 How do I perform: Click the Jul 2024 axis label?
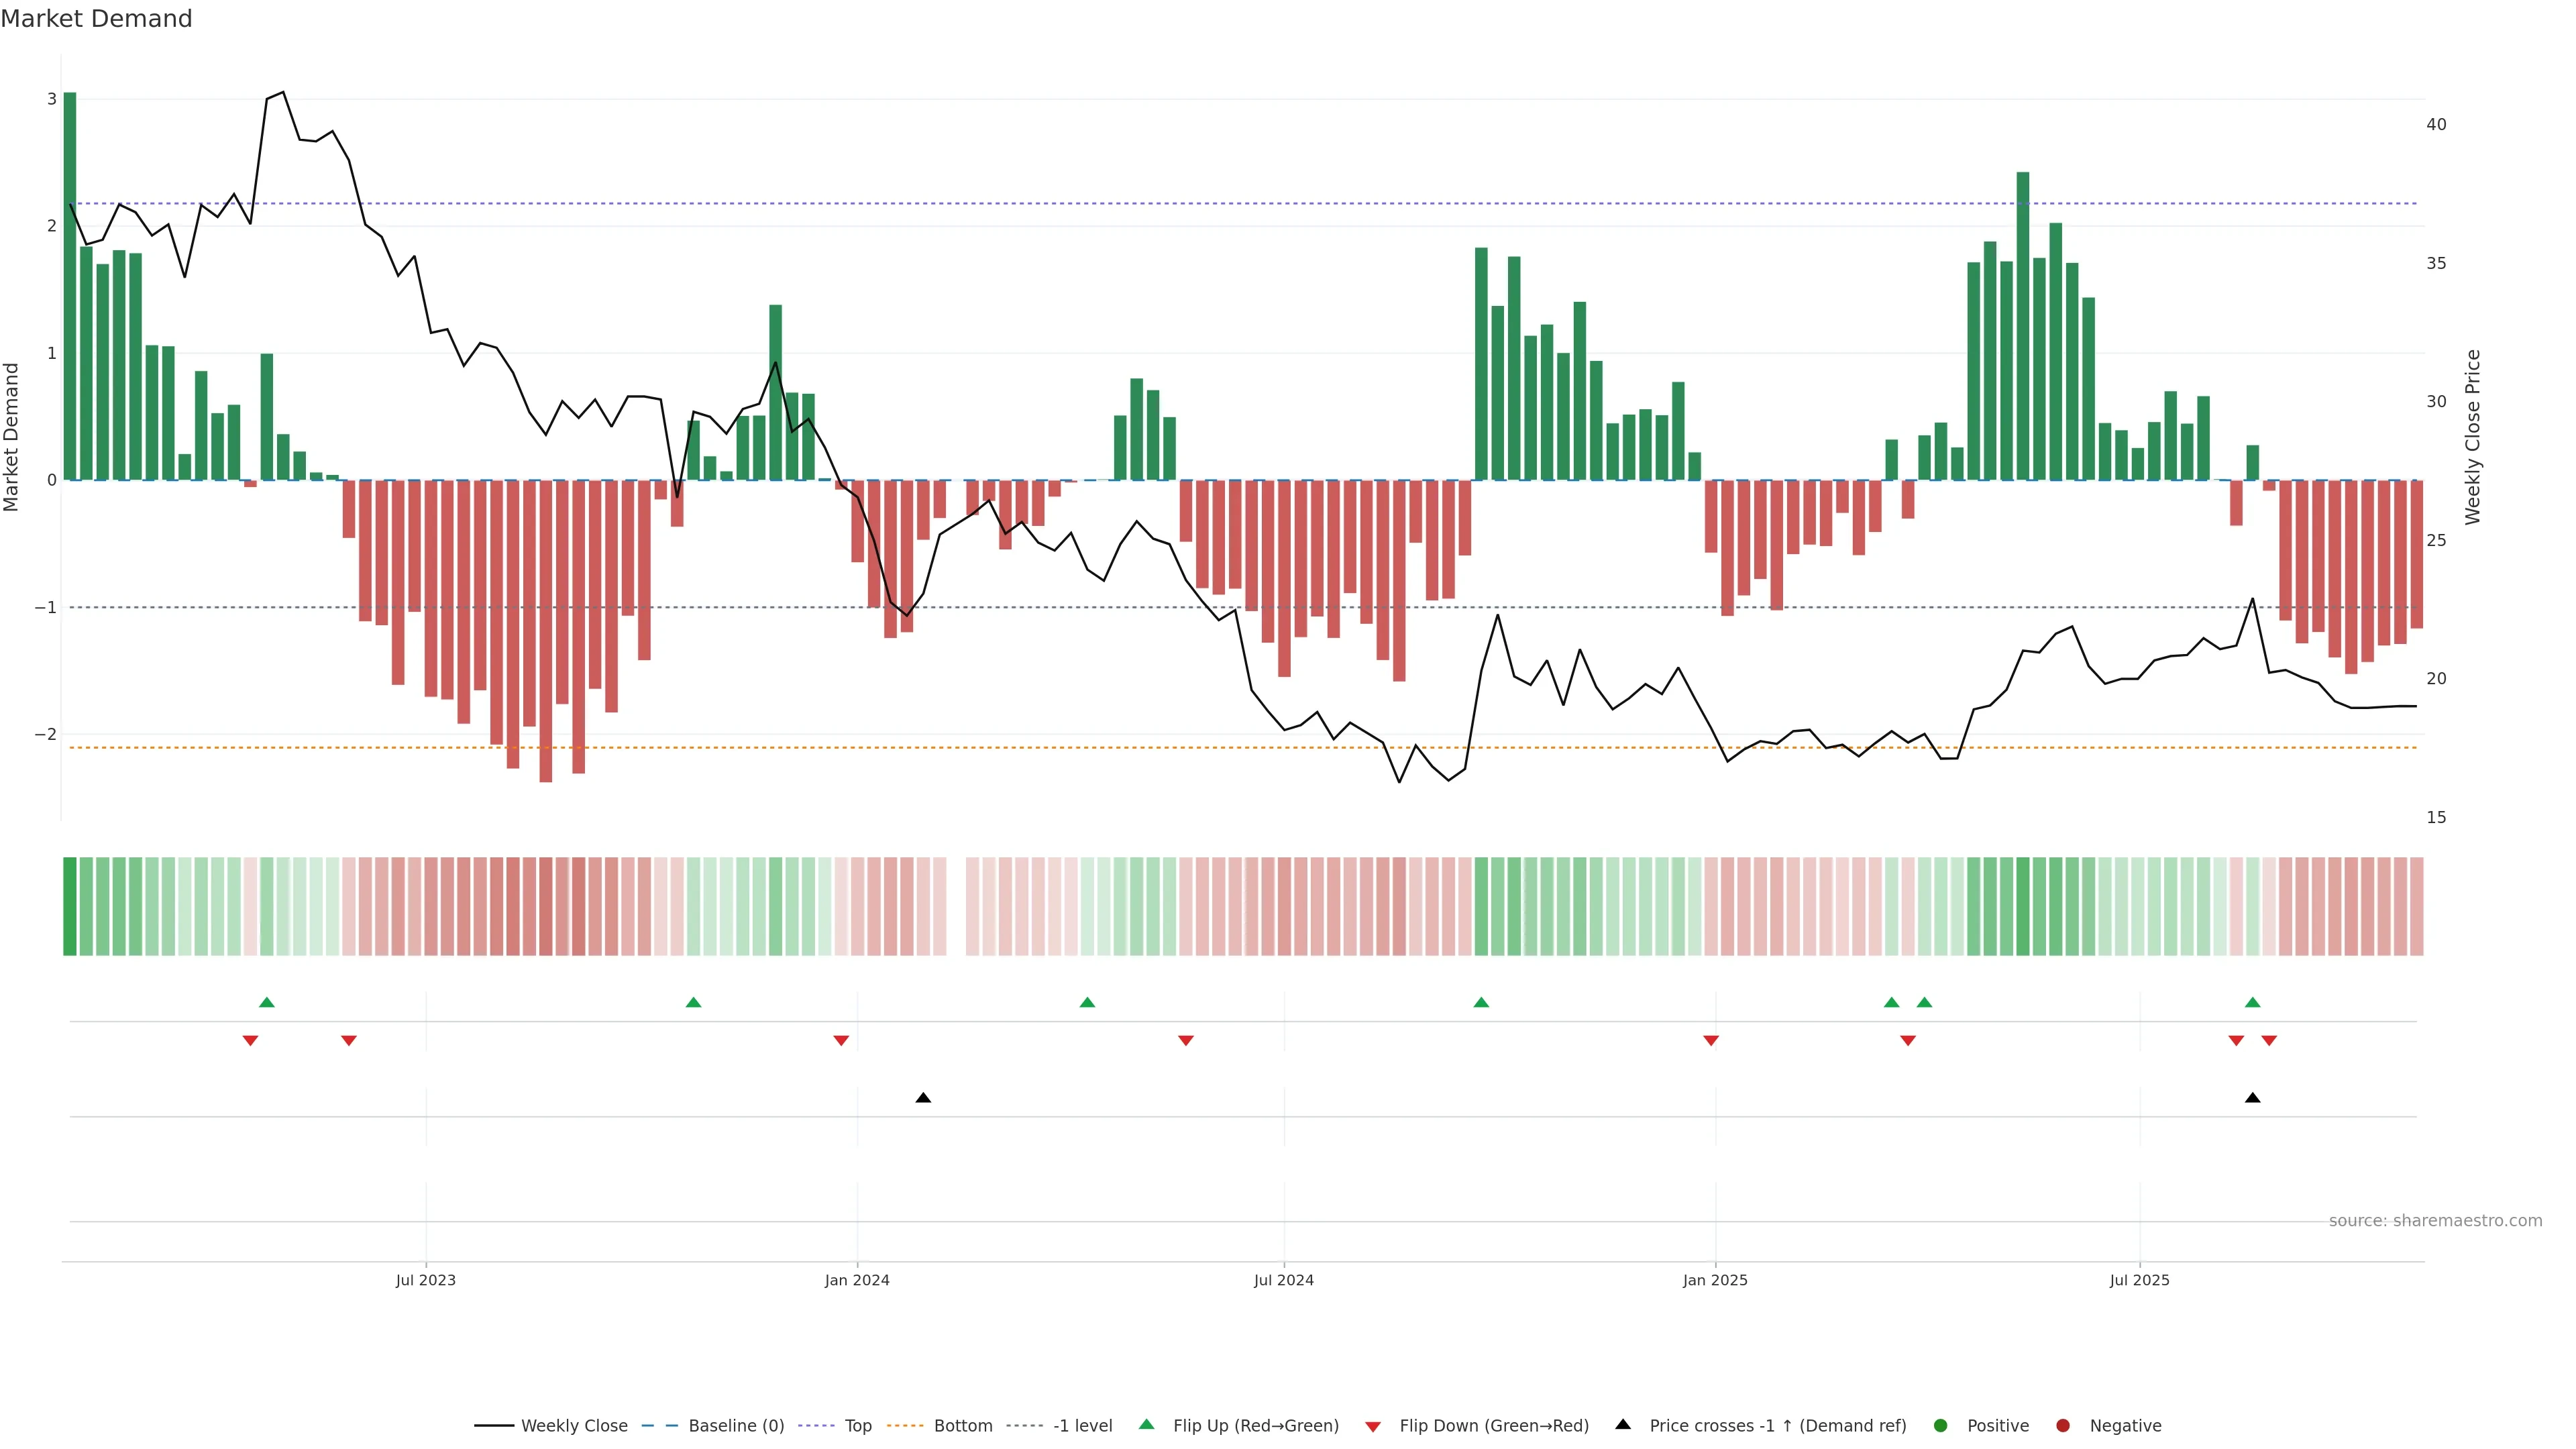tap(1284, 1280)
